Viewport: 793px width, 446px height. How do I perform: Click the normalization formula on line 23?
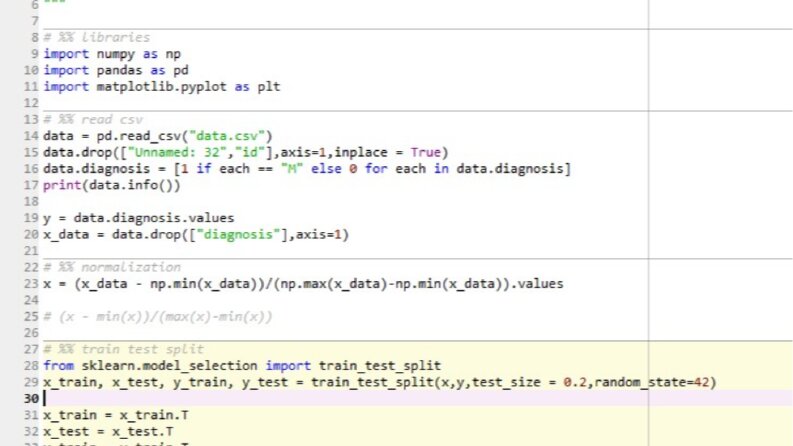click(x=303, y=284)
